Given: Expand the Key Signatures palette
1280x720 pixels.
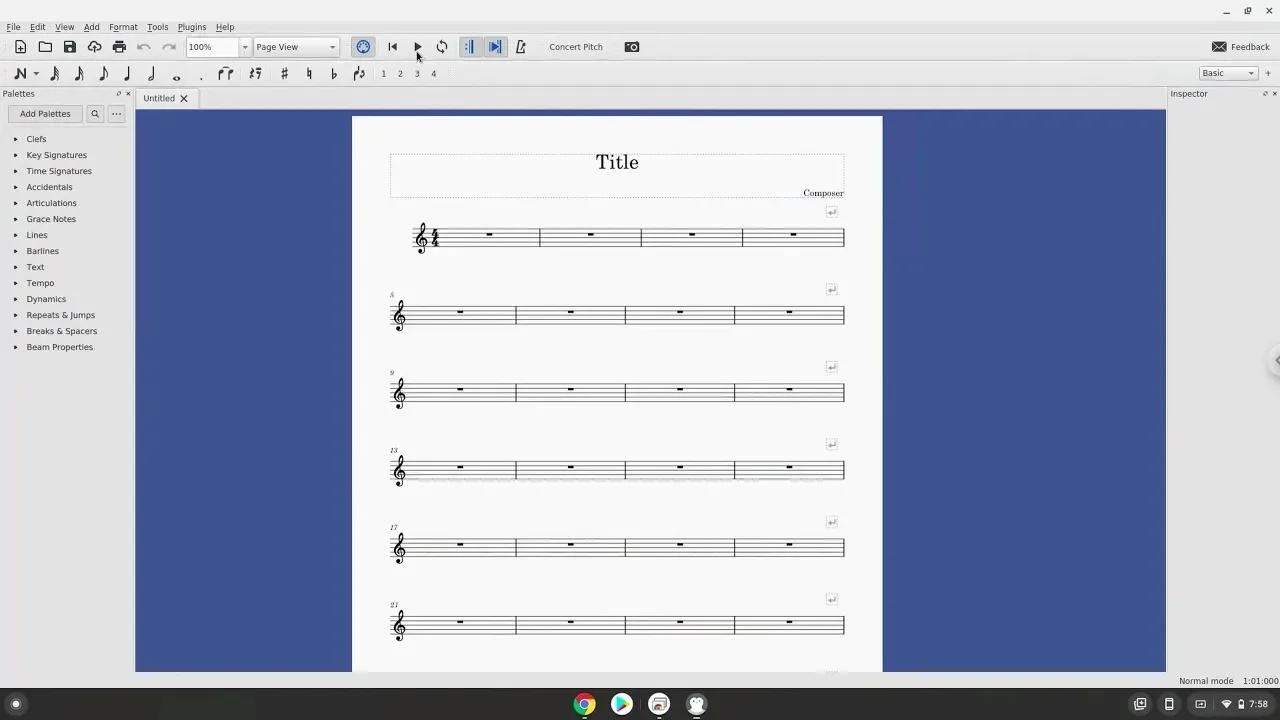Looking at the screenshot, I should [56, 155].
